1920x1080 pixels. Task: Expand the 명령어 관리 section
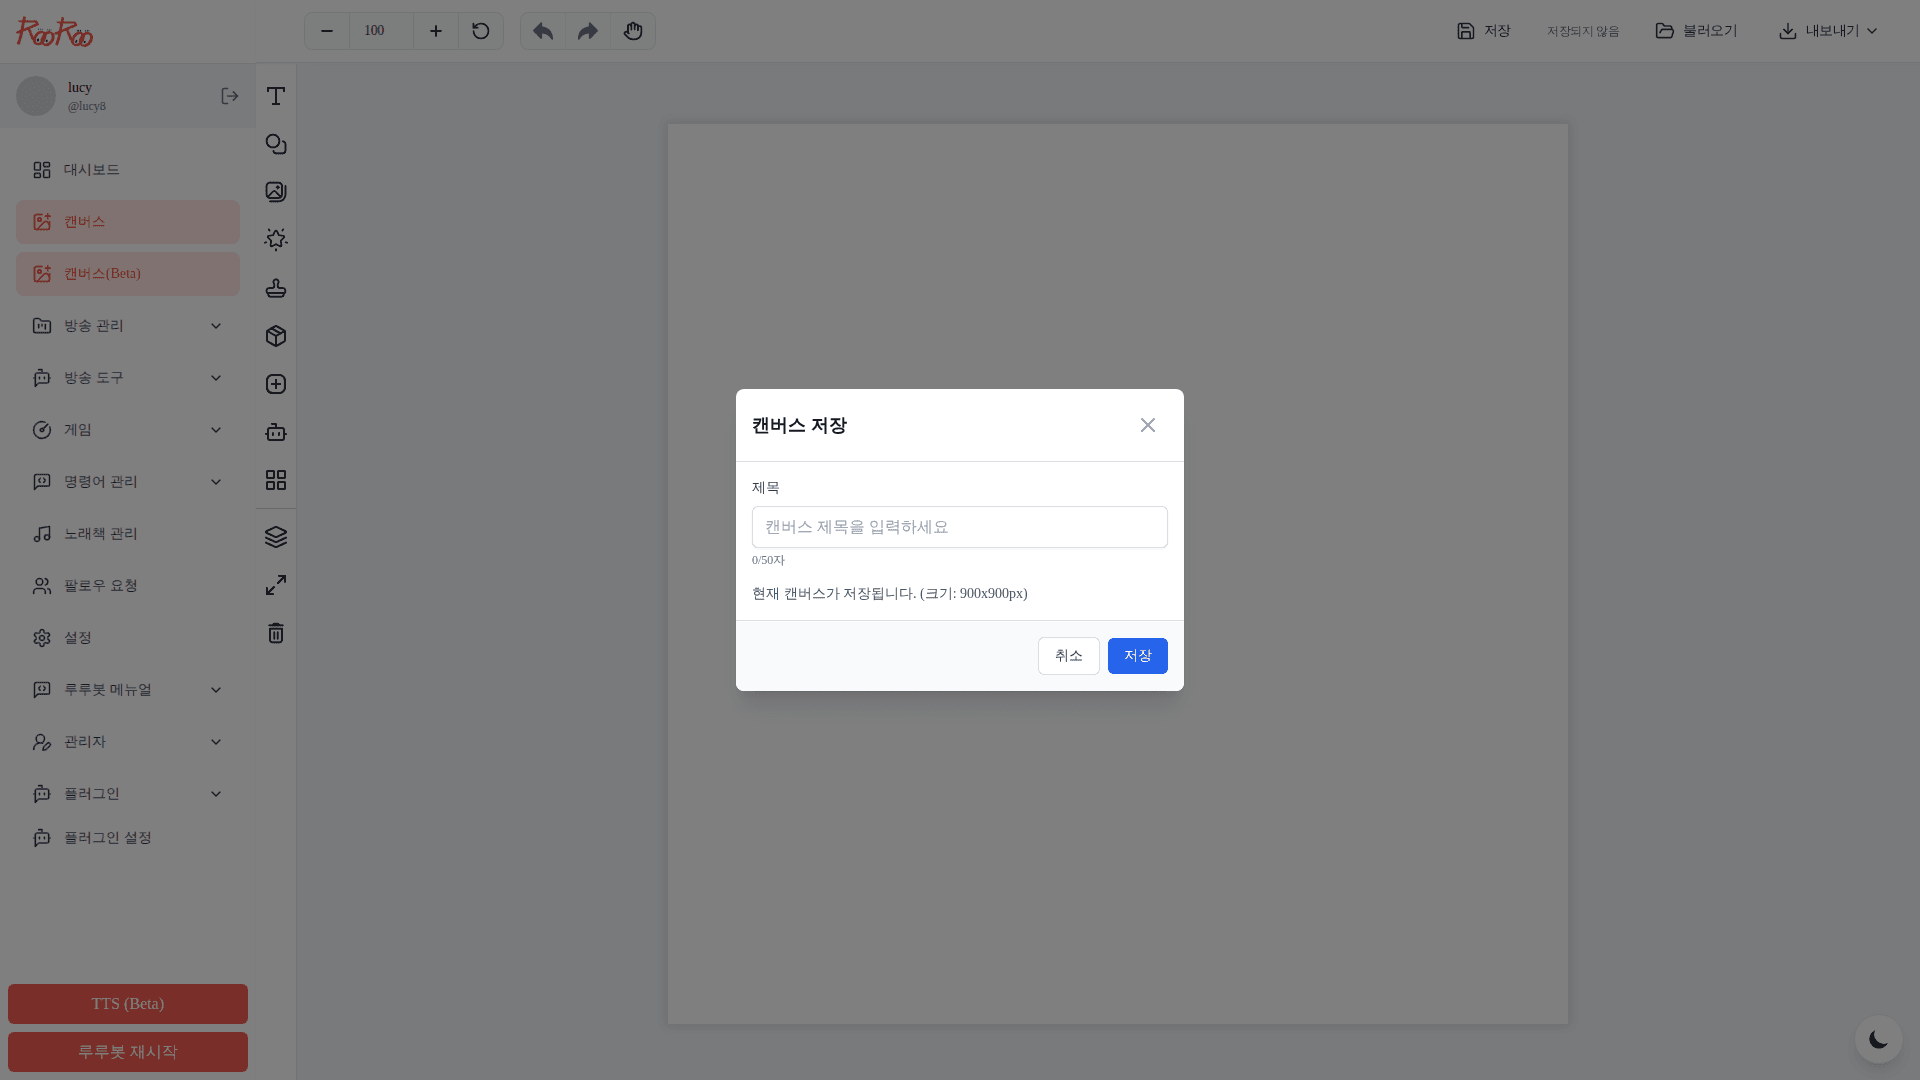128,482
